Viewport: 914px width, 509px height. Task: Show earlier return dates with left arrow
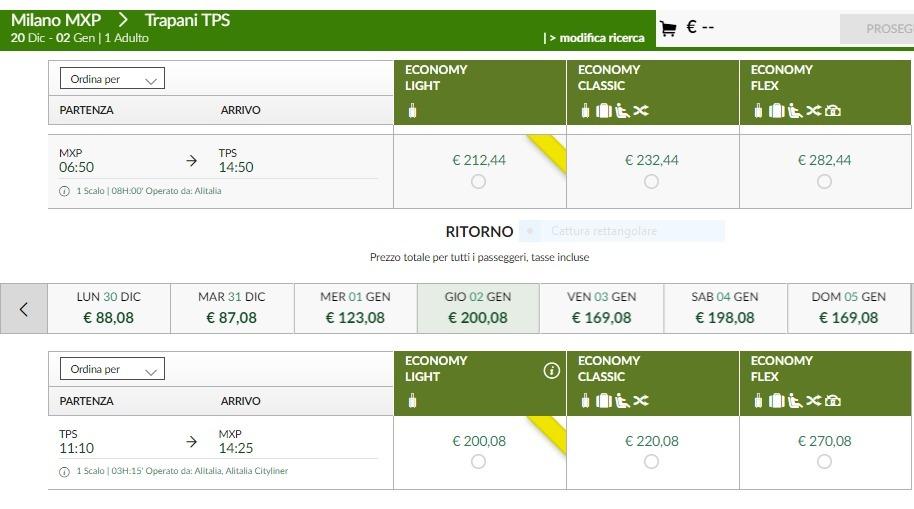pos(24,309)
